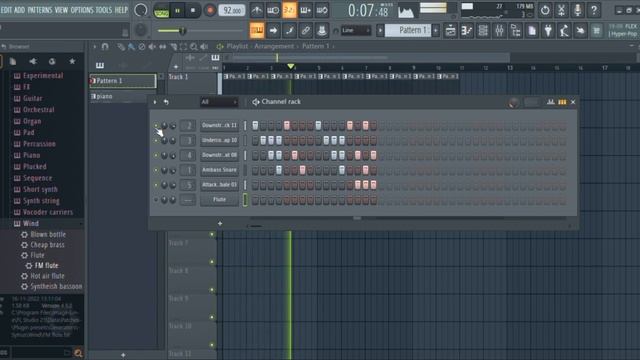640x360 pixels.
Task: Pause playback with the pause button
Action: coord(178,10)
